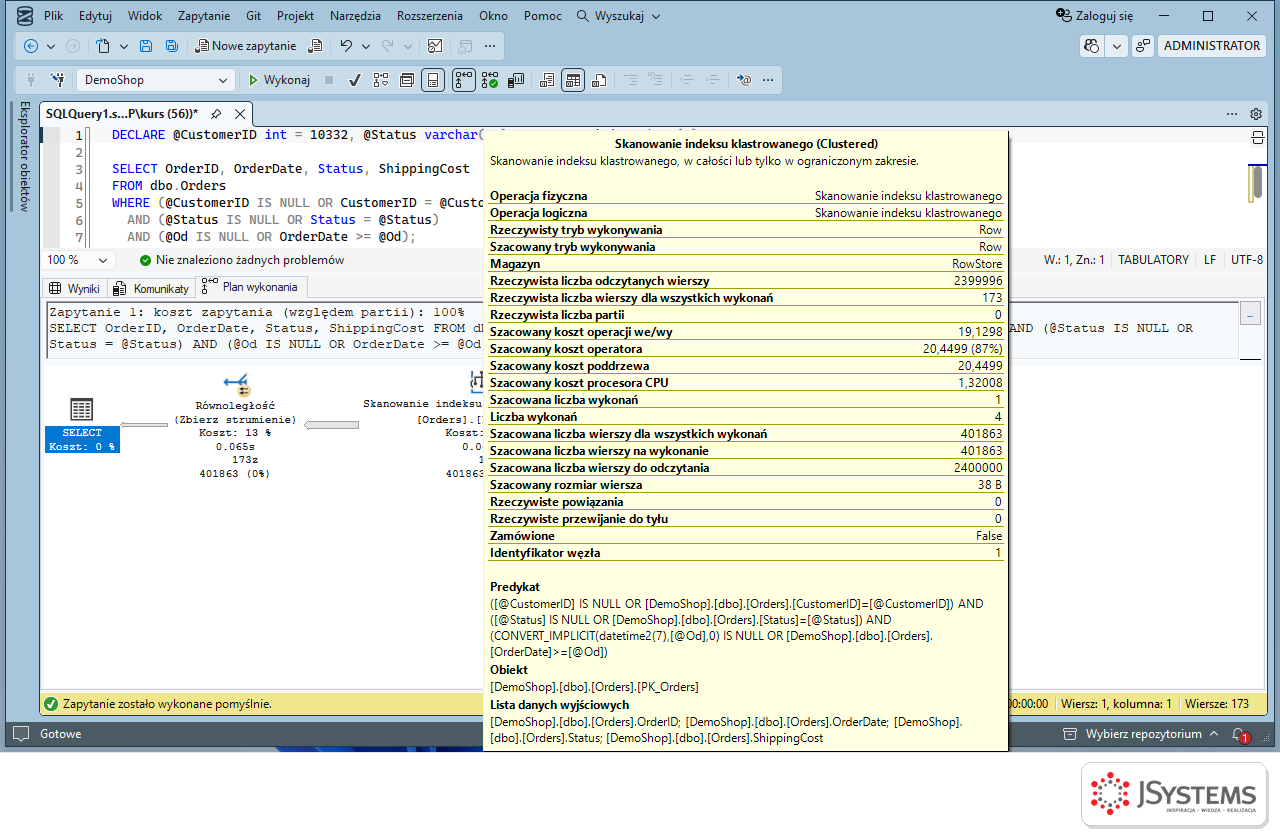Click the Undo arrow icon
The width and height of the screenshot is (1280, 835).
pyautogui.click(x=346, y=46)
